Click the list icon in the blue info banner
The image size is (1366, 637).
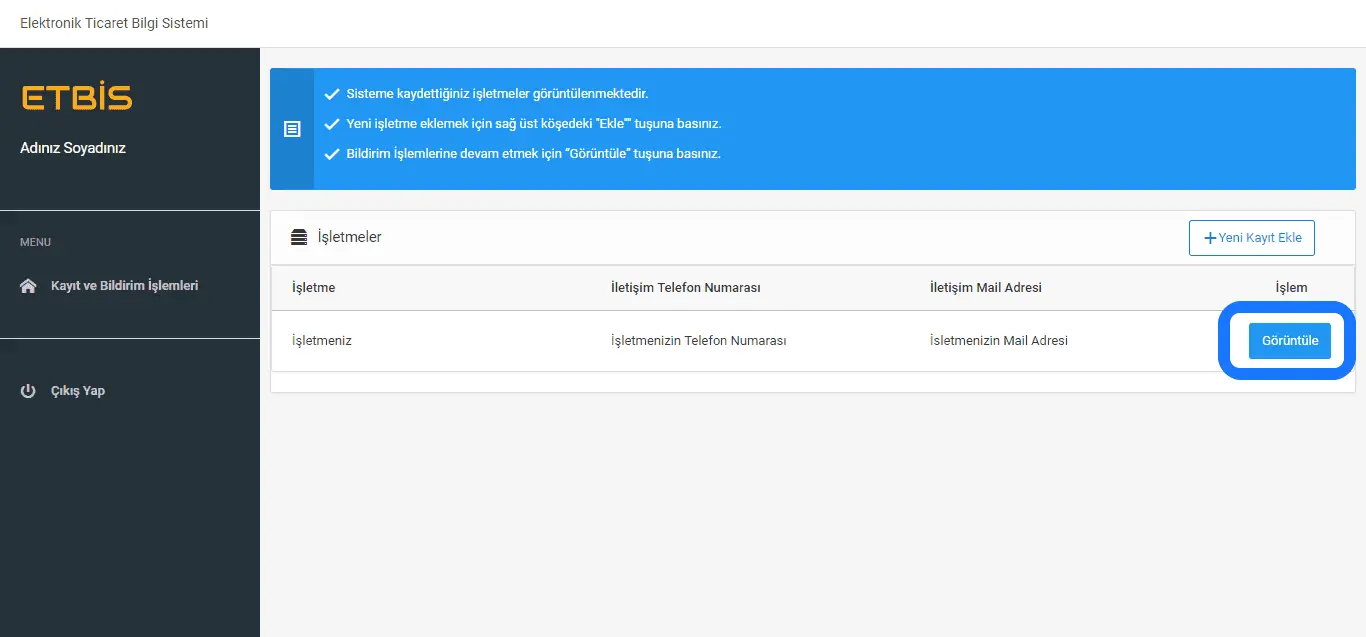coord(292,129)
